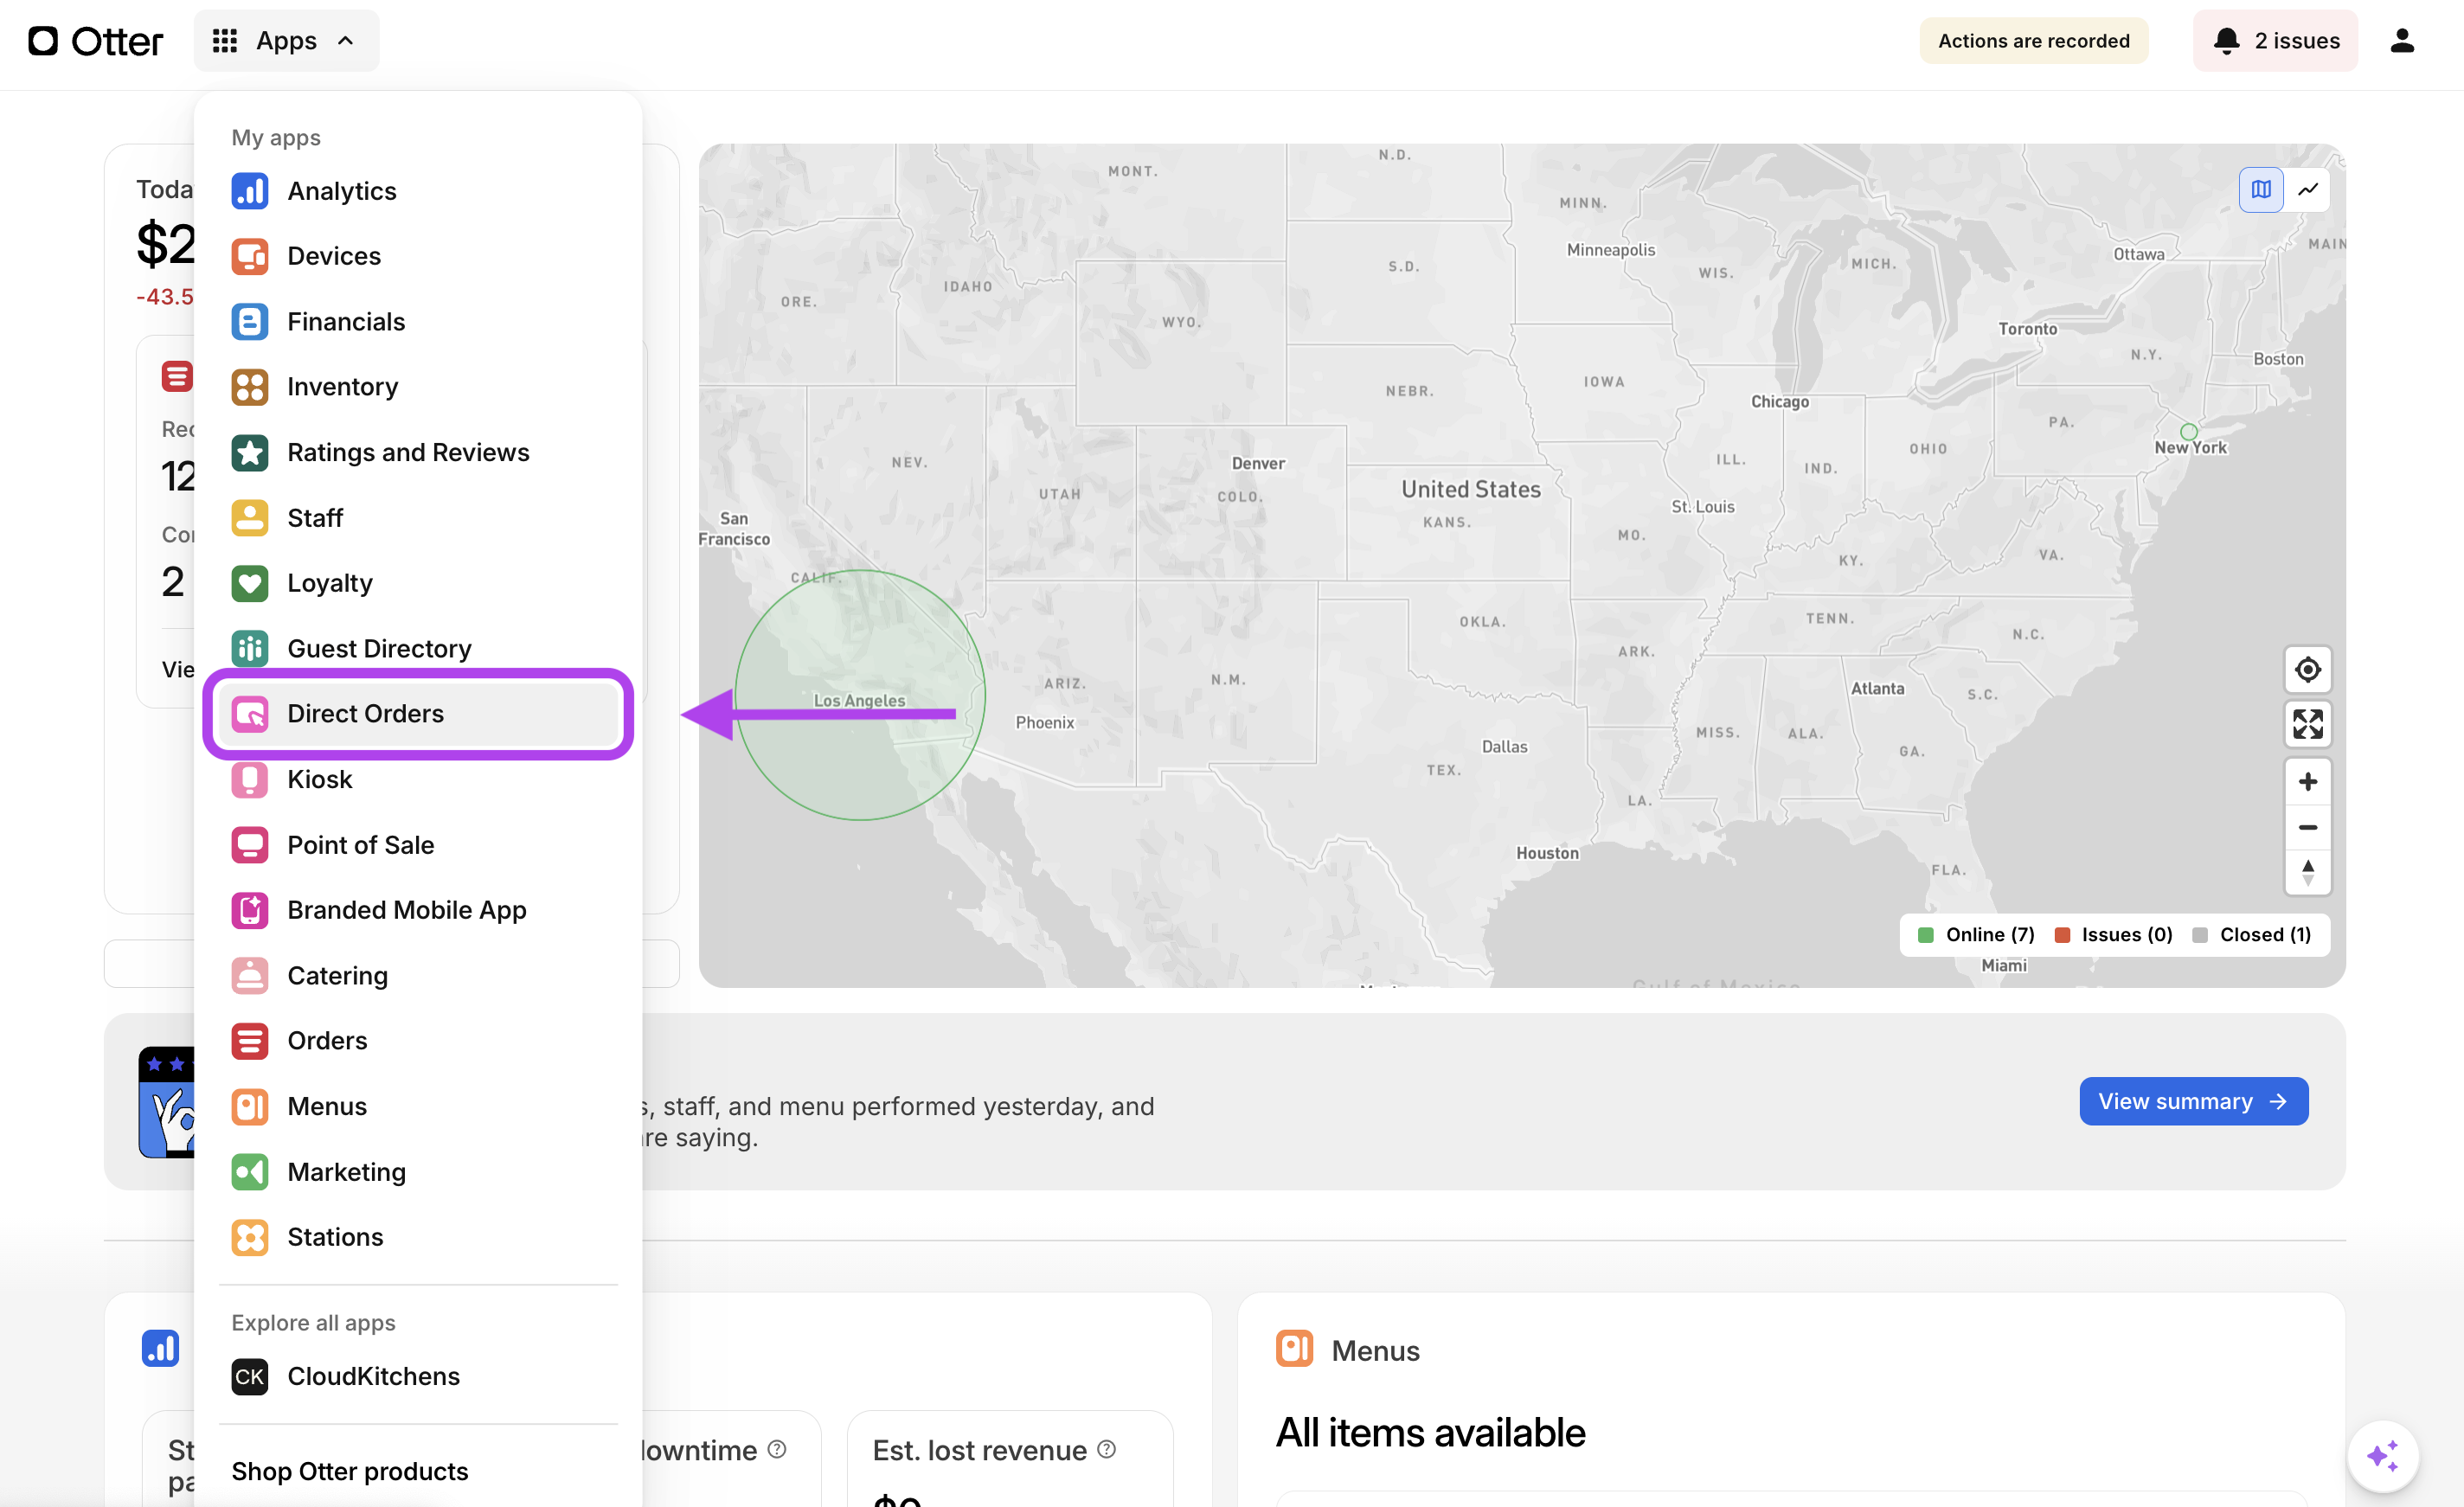Image resolution: width=2464 pixels, height=1507 pixels.
Task: Click the Loyalty heart icon
Action: (x=249, y=583)
